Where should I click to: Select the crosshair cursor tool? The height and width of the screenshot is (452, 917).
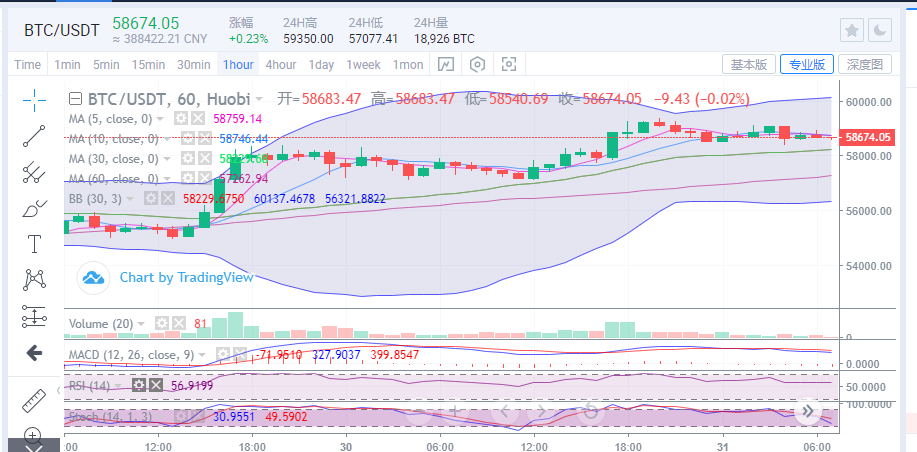[35, 101]
